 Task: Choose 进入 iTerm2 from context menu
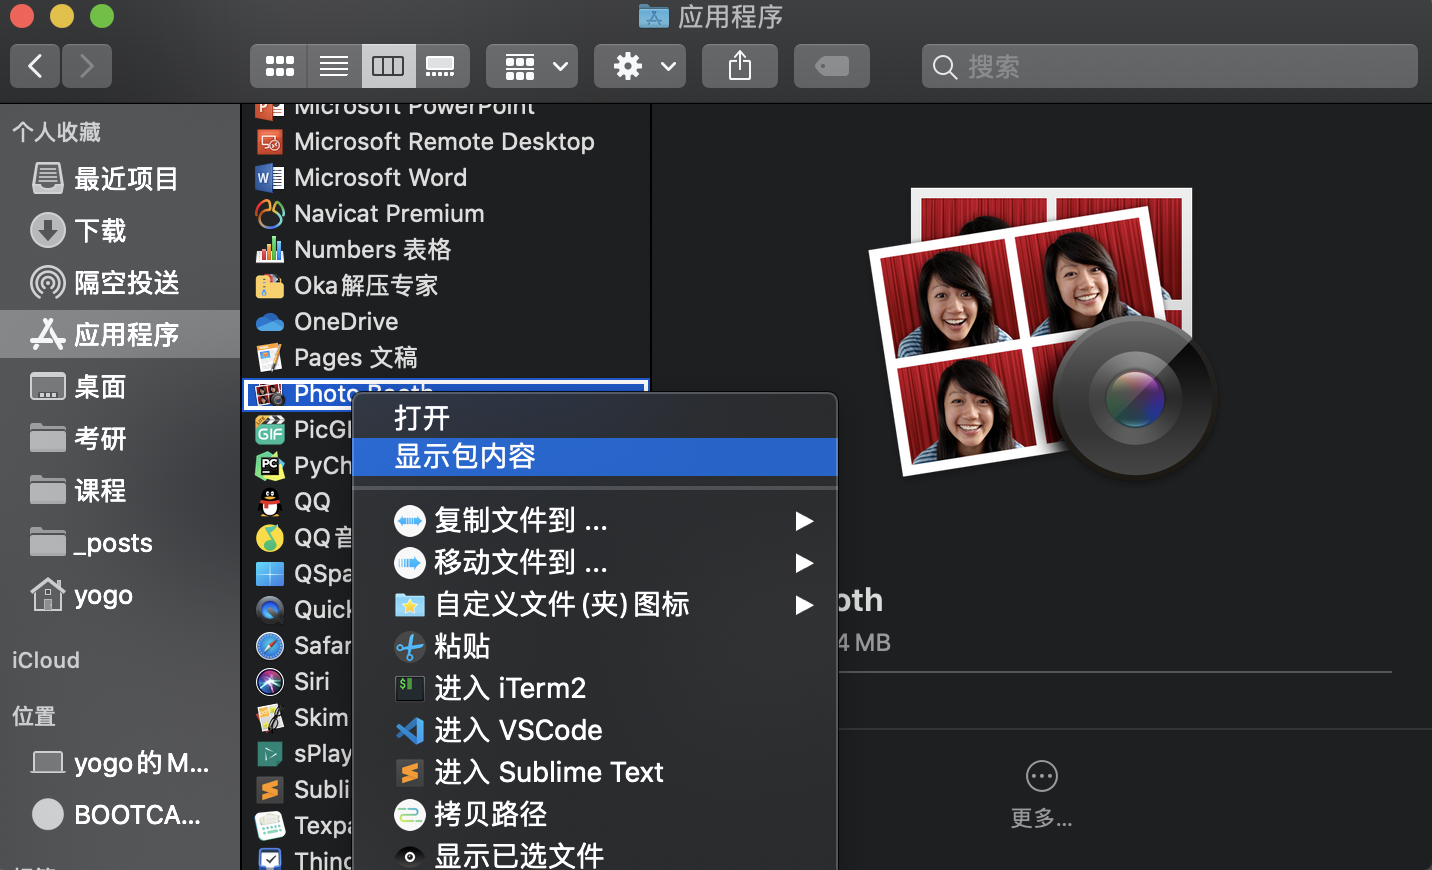(595, 689)
